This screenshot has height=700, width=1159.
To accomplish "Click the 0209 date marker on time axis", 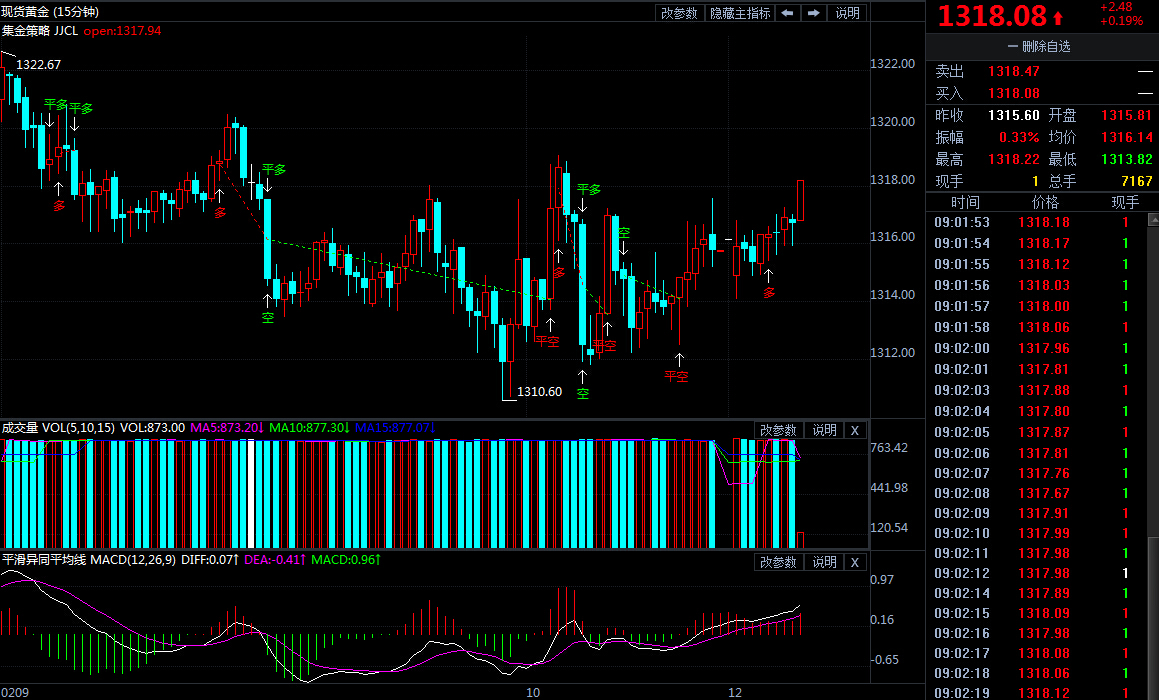I will (15, 693).
